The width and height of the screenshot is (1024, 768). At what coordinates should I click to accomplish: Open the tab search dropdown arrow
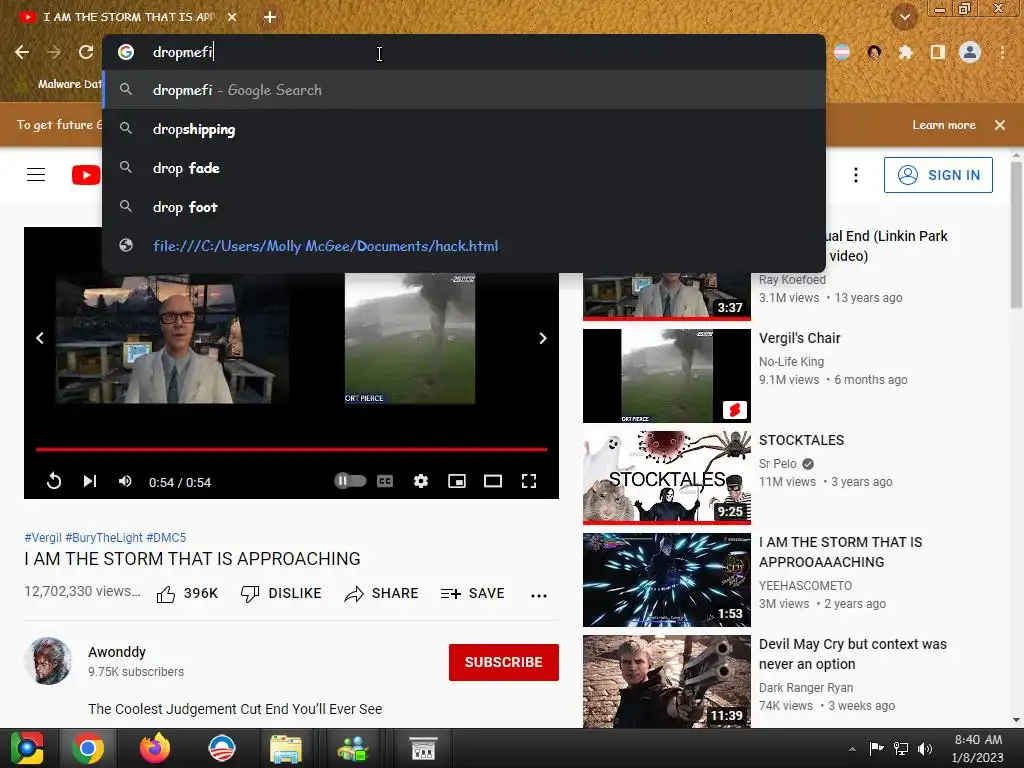point(904,17)
